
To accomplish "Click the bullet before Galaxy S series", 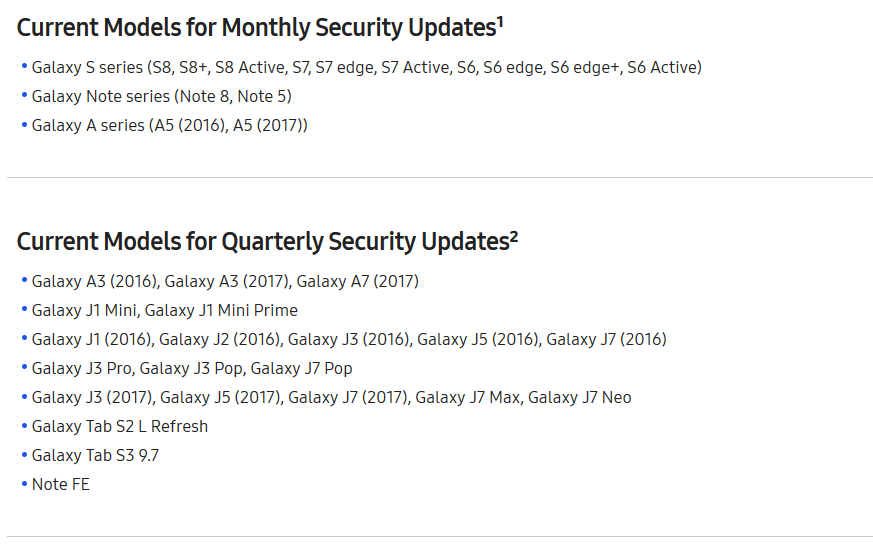I will 24,66.
